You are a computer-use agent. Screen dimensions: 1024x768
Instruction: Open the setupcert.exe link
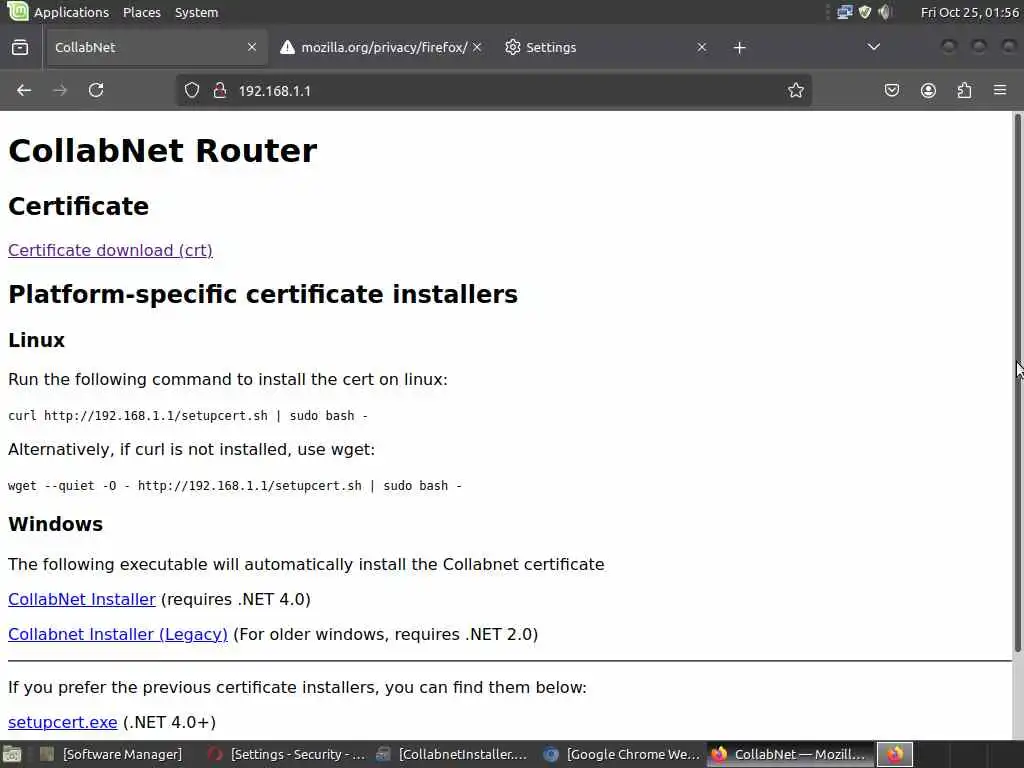[x=63, y=722]
